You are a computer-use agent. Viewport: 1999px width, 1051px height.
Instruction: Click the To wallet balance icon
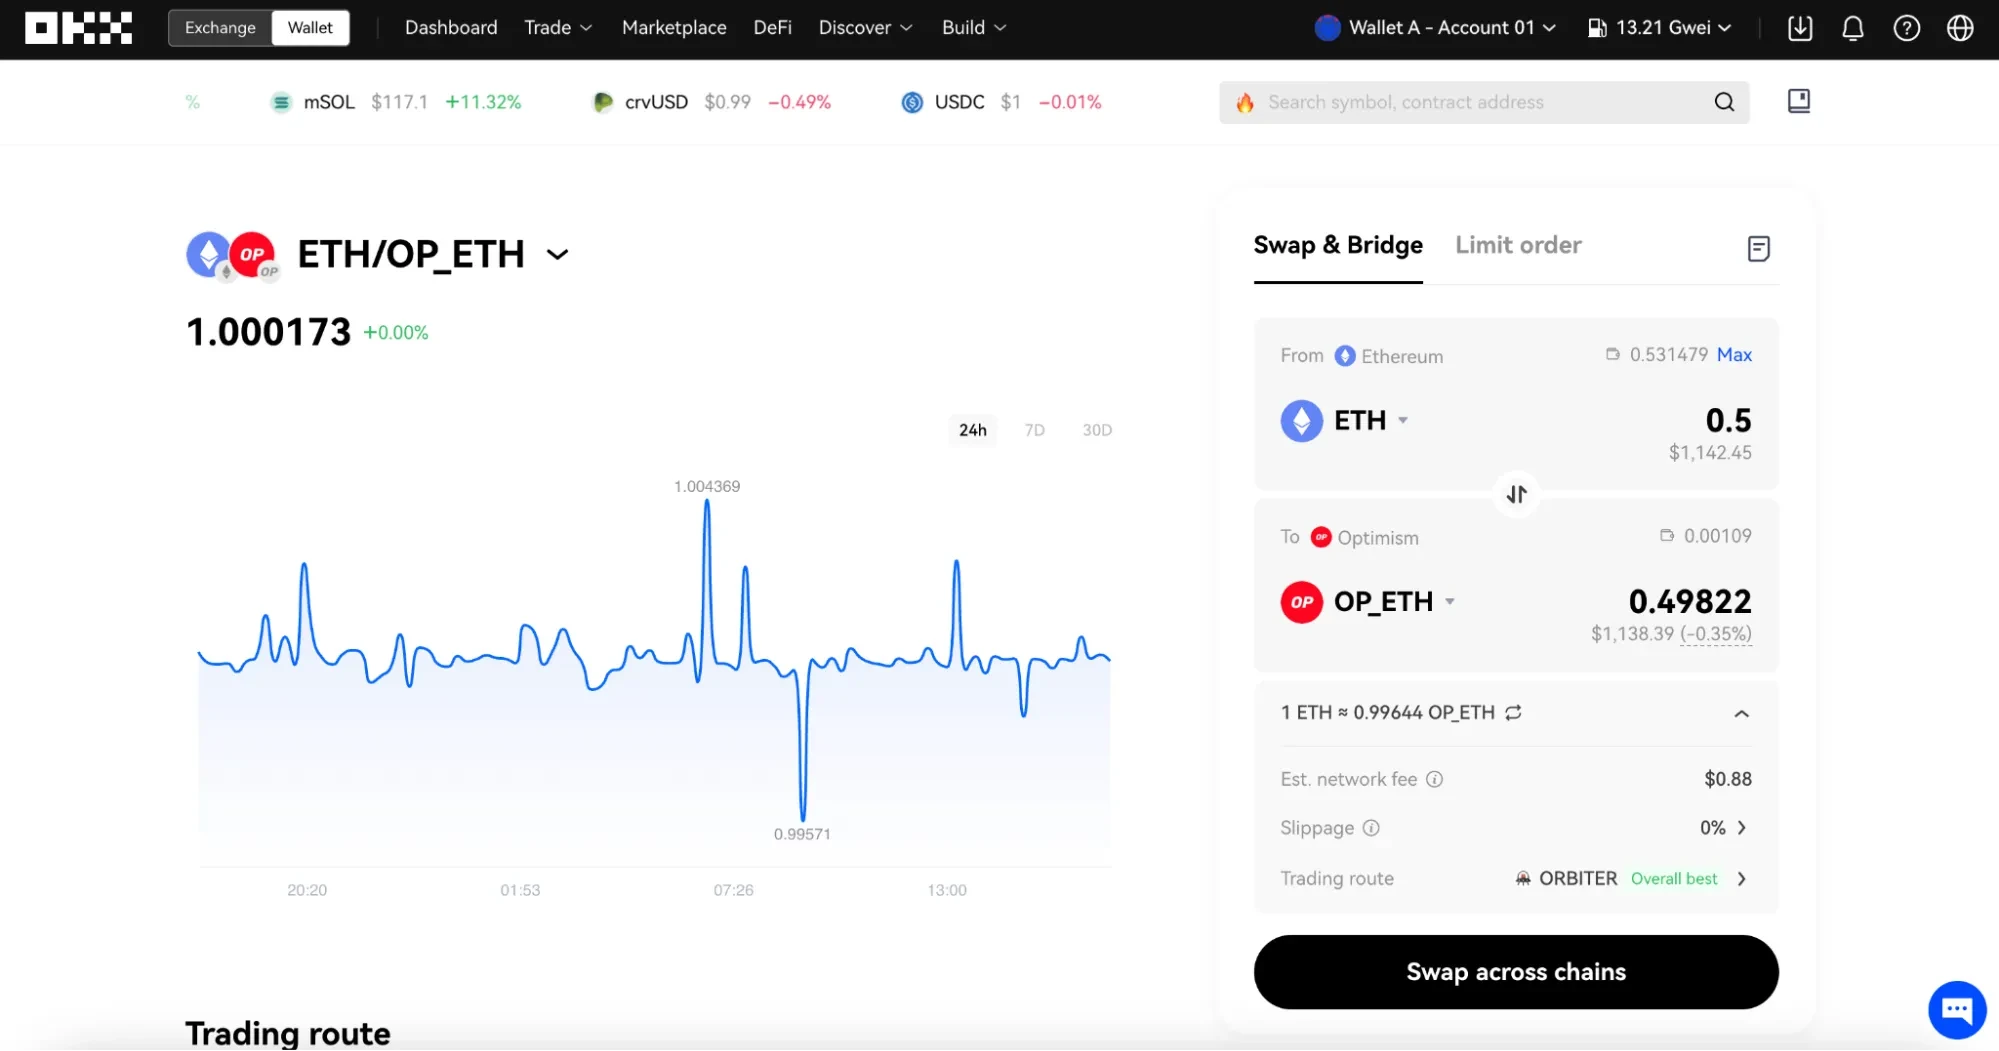coord(1666,535)
